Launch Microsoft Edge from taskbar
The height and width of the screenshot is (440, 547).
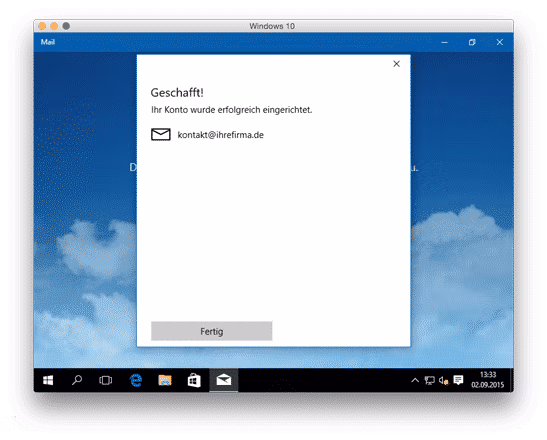136,380
